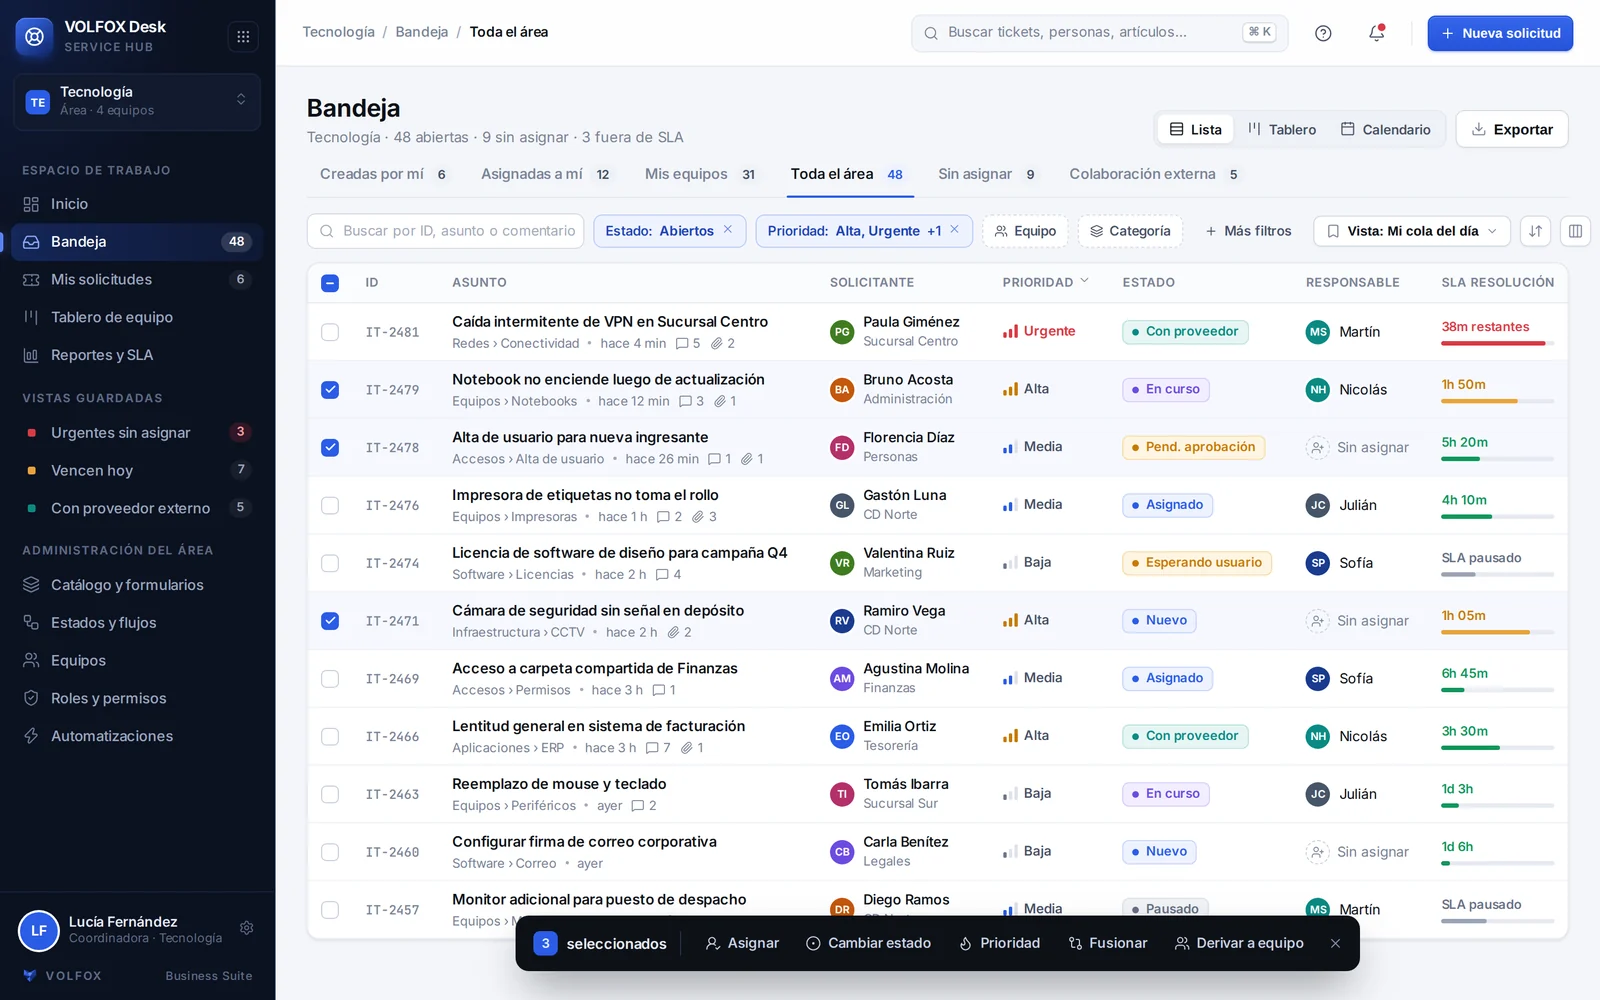The height and width of the screenshot is (1000, 1600).
Task: Open the Equipo filter dropdown
Action: 1025,231
